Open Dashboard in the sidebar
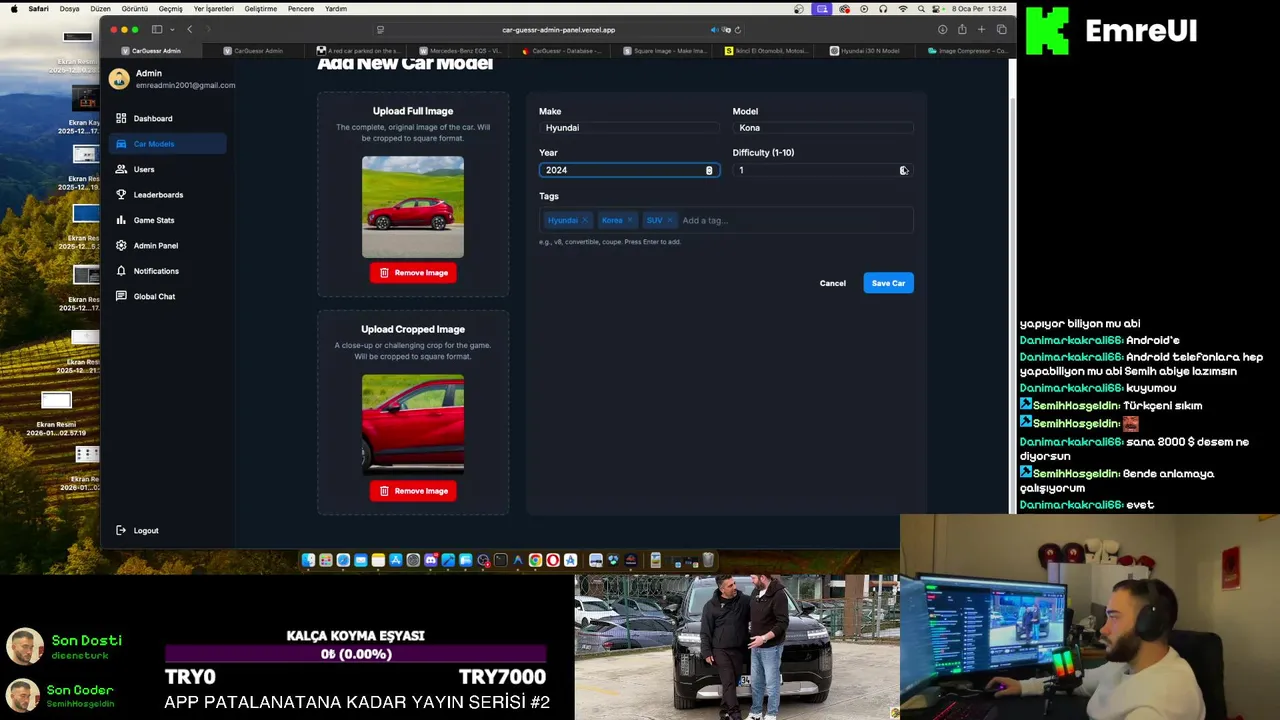 pos(167,118)
